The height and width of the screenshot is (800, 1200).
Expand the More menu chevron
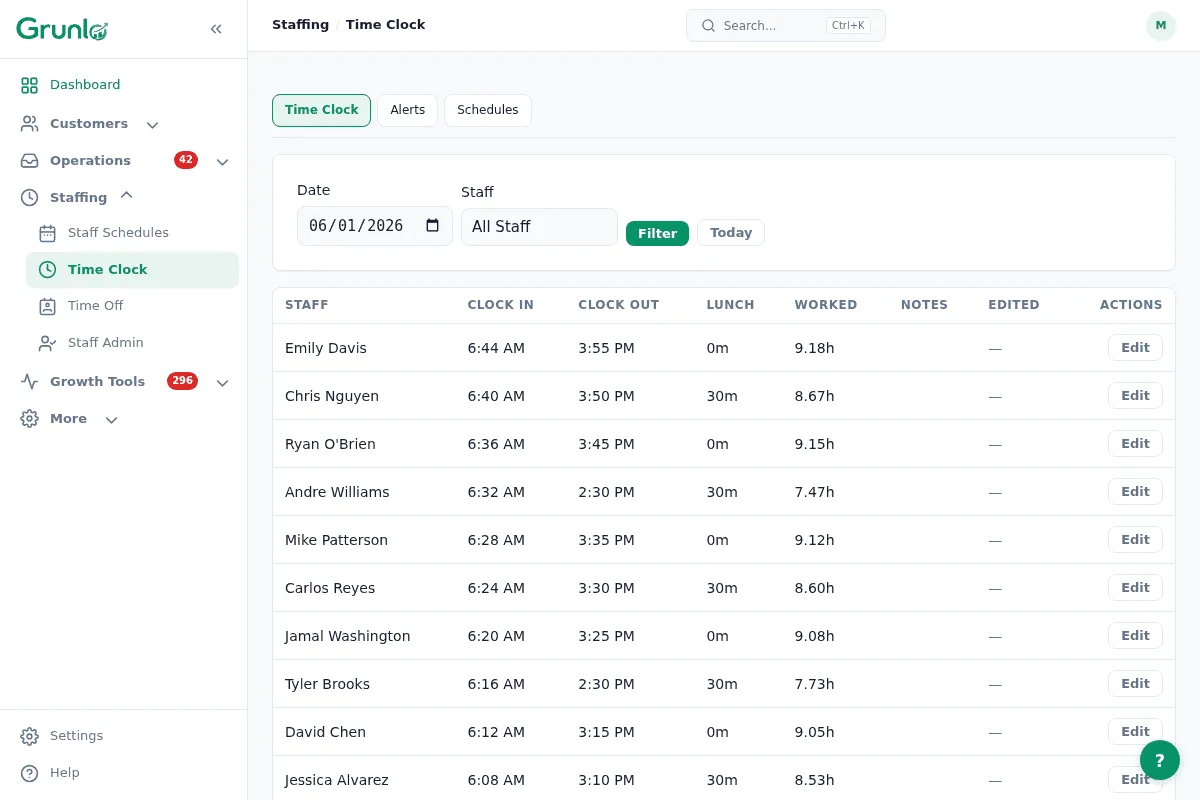click(111, 419)
